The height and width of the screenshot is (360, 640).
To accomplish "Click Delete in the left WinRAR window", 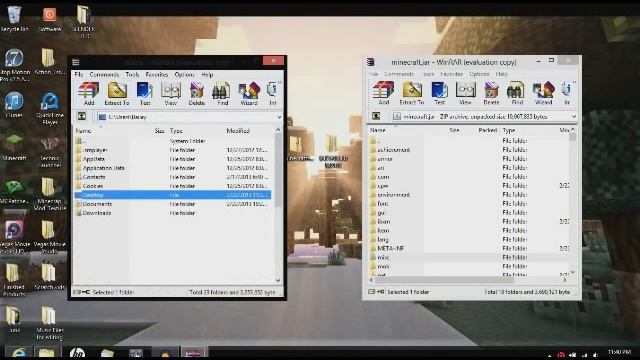I will coord(196,94).
